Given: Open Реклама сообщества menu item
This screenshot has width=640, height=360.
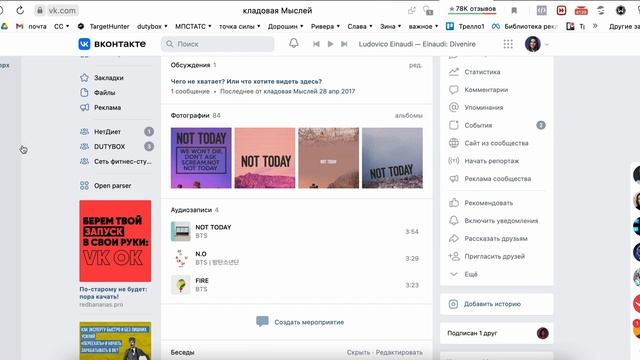Looking at the screenshot, I should (x=497, y=178).
